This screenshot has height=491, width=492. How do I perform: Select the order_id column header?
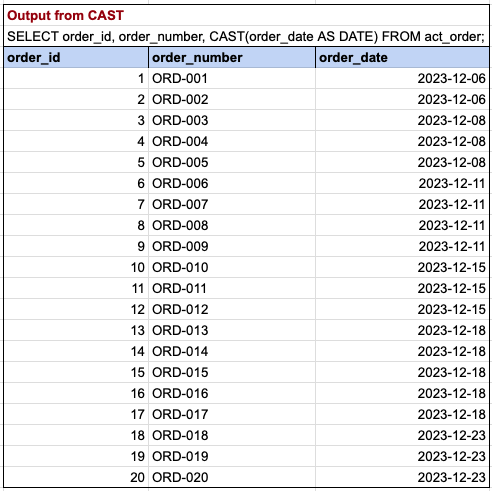pos(76,58)
